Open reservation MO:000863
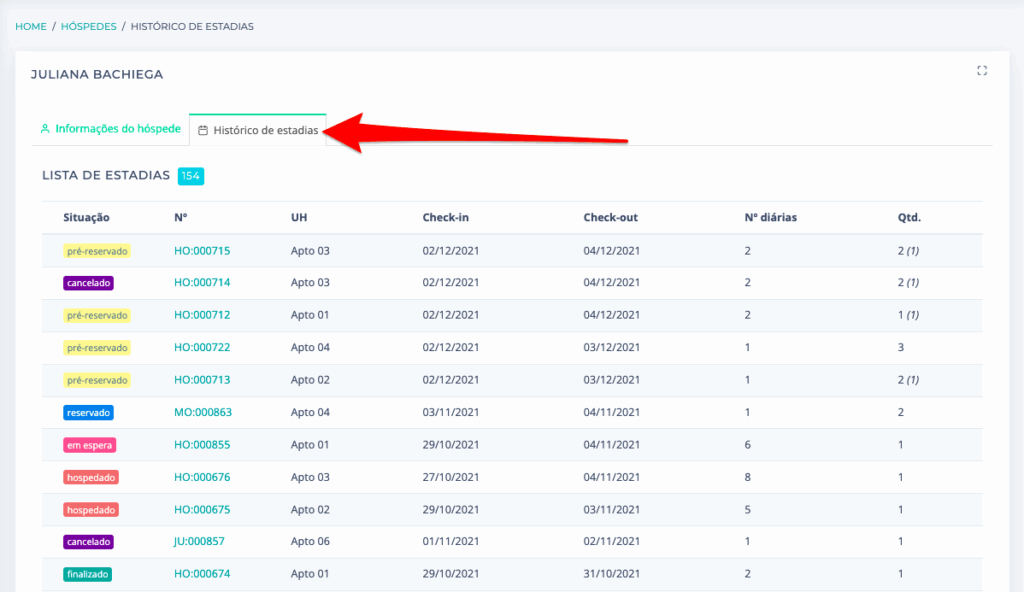This screenshot has width=1024, height=592. 202,412
